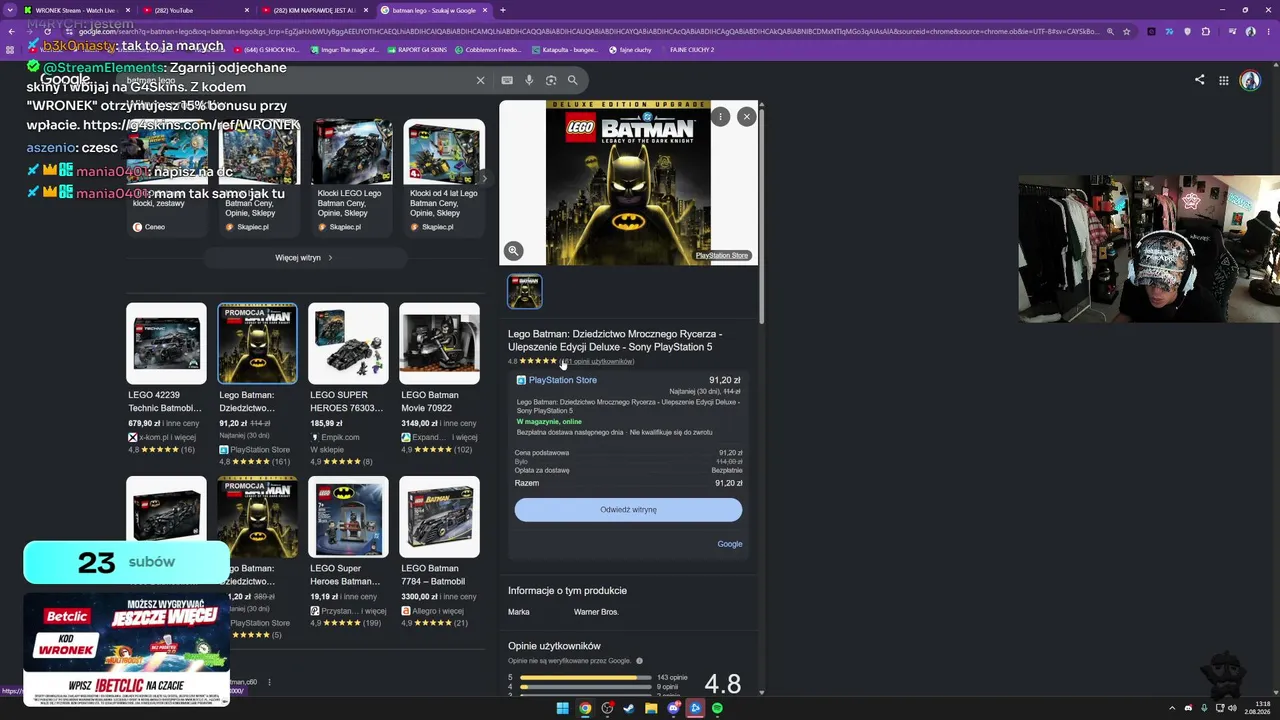This screenshot has width=1280, height=720.
Task: Open Chrome from the taskbar
Action: click(x=585, y=709)
